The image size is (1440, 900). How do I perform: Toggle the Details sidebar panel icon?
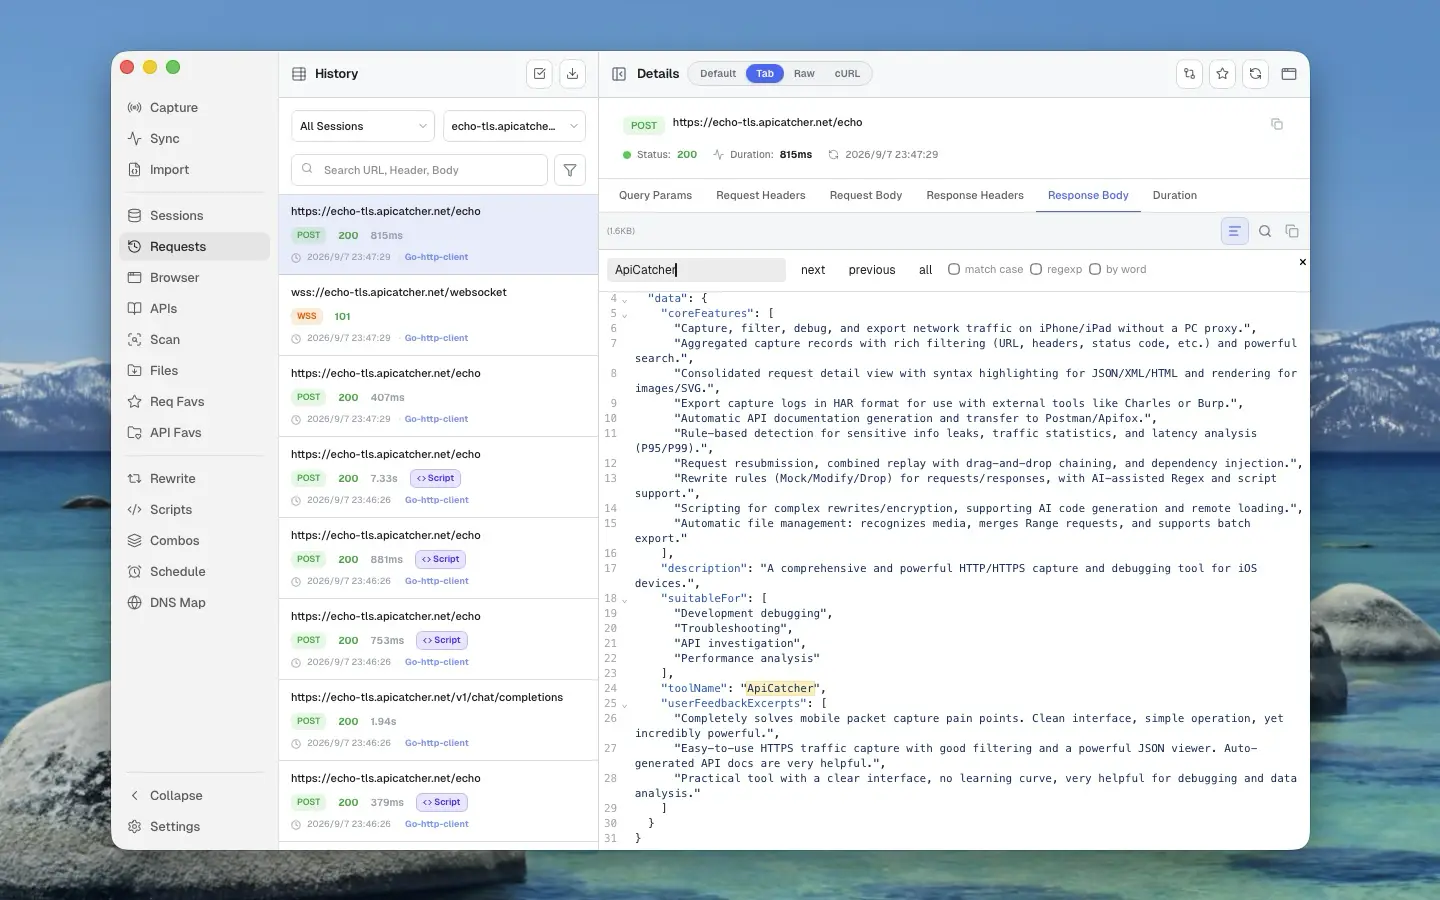tap(619, 74)
